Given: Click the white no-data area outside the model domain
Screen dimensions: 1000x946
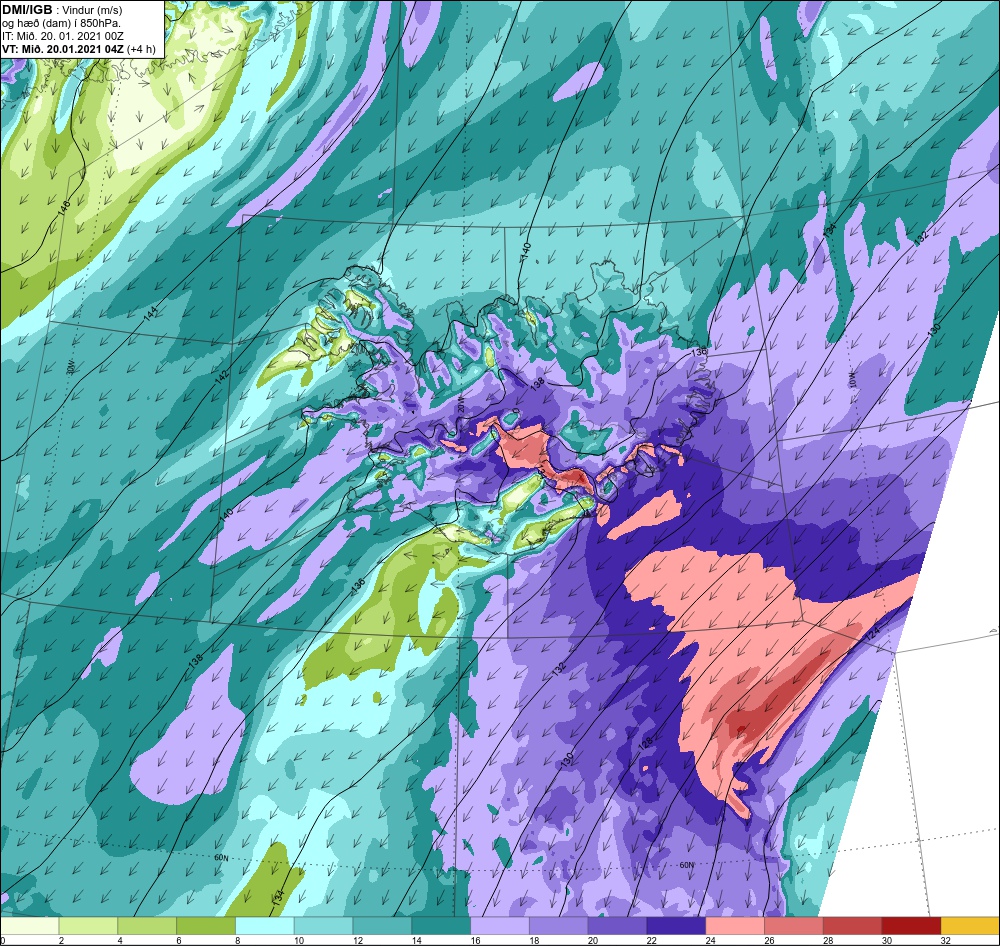Looking at the screenshot, I should click(943, 734).
